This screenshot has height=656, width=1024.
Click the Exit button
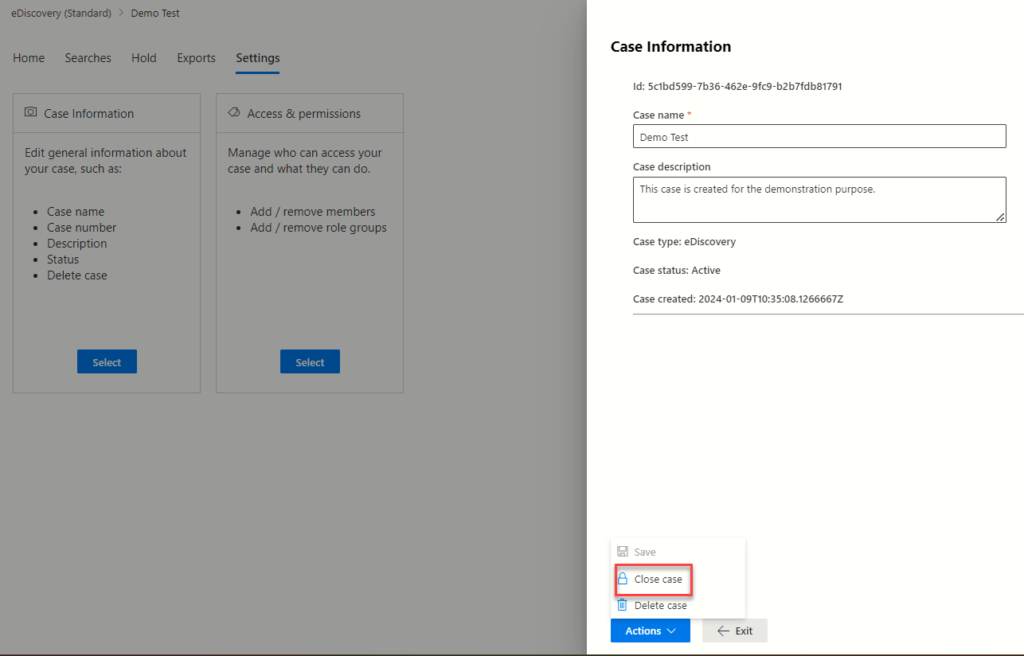click(735, 630)
